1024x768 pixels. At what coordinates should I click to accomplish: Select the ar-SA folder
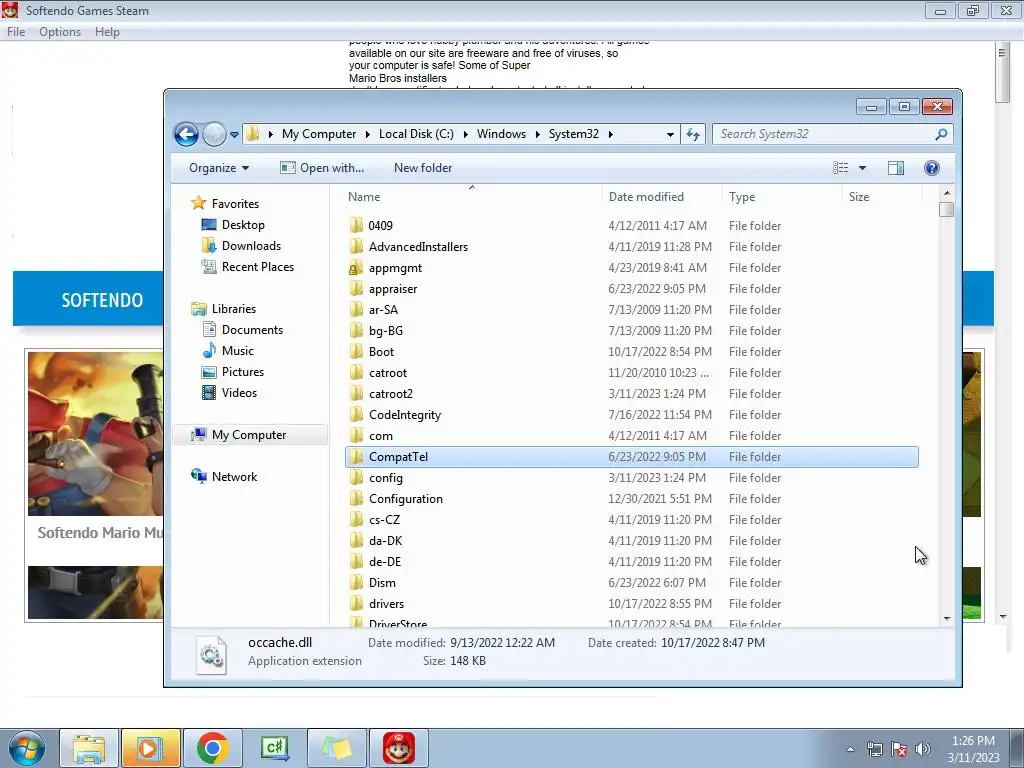tap(632, 310)
